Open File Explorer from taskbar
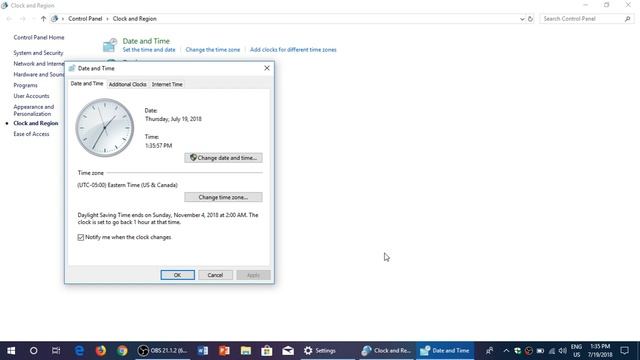Image resolution: width=640 pixels, height=360 pixels. pyautogui.click(x=245, y=351)
